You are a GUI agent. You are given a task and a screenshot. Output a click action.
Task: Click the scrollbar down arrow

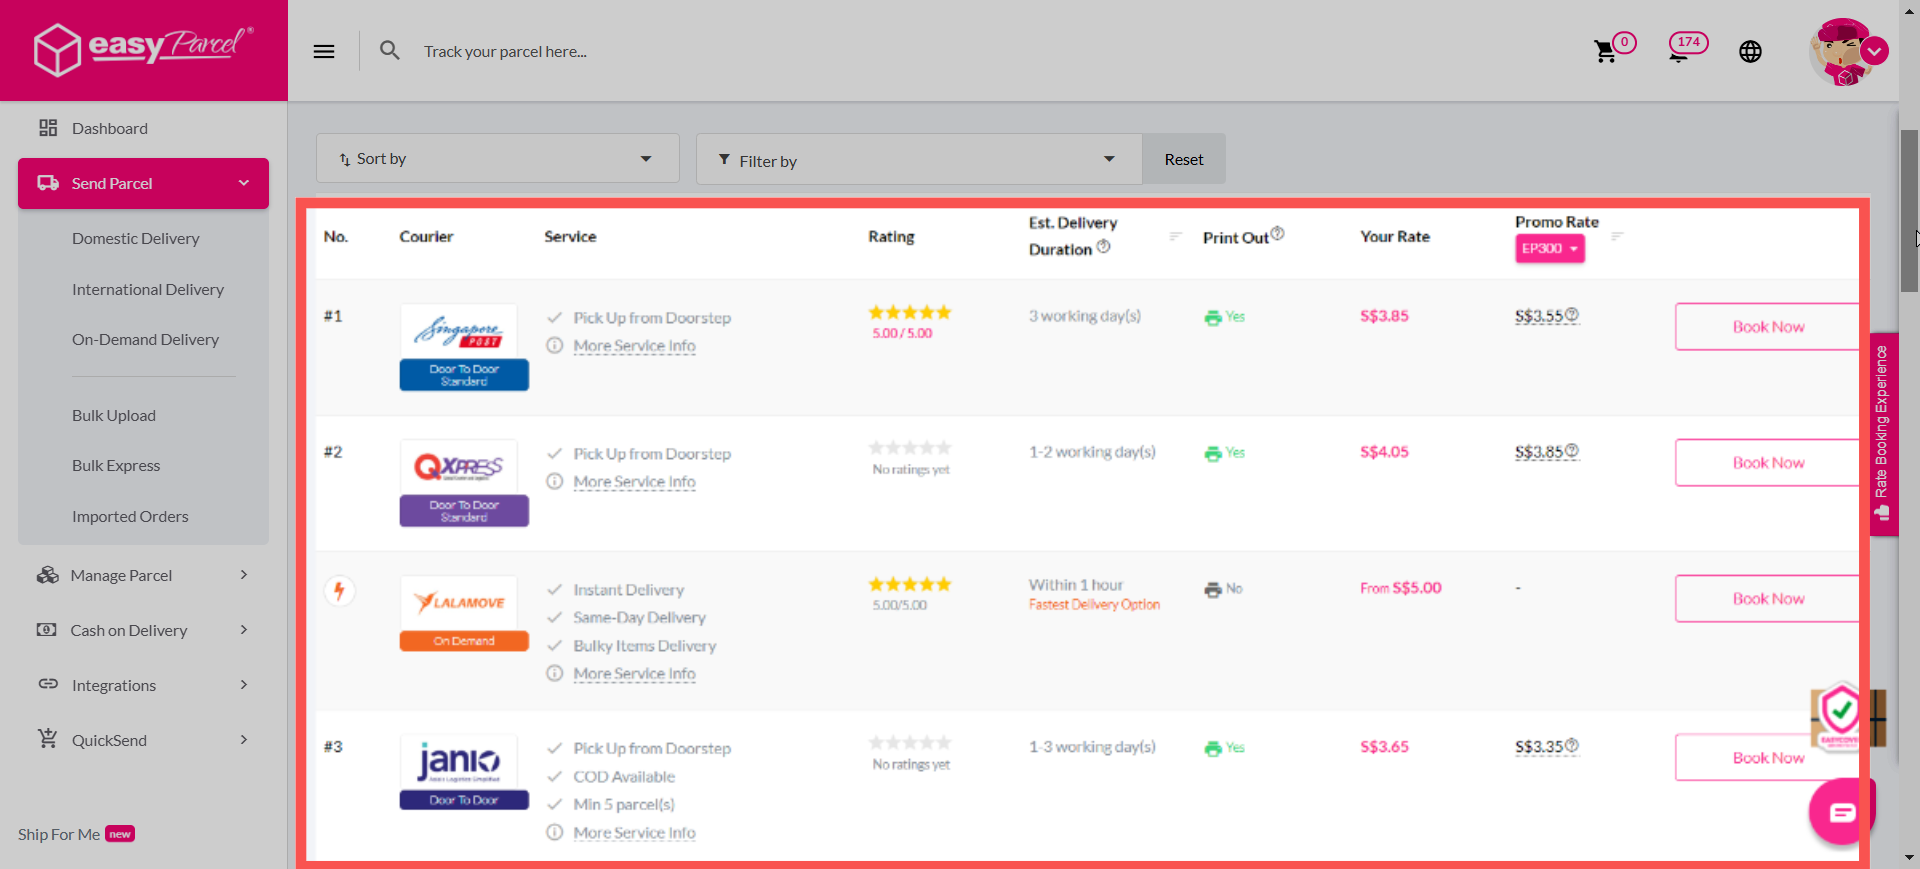(x=1909, y=858)
